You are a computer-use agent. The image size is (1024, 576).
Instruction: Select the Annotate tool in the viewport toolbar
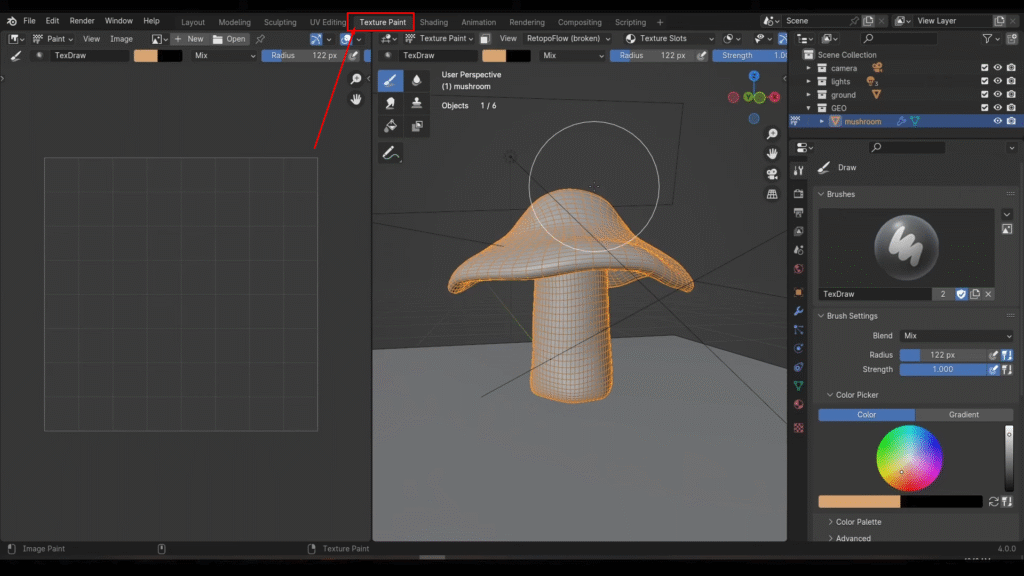coord(390,153)
